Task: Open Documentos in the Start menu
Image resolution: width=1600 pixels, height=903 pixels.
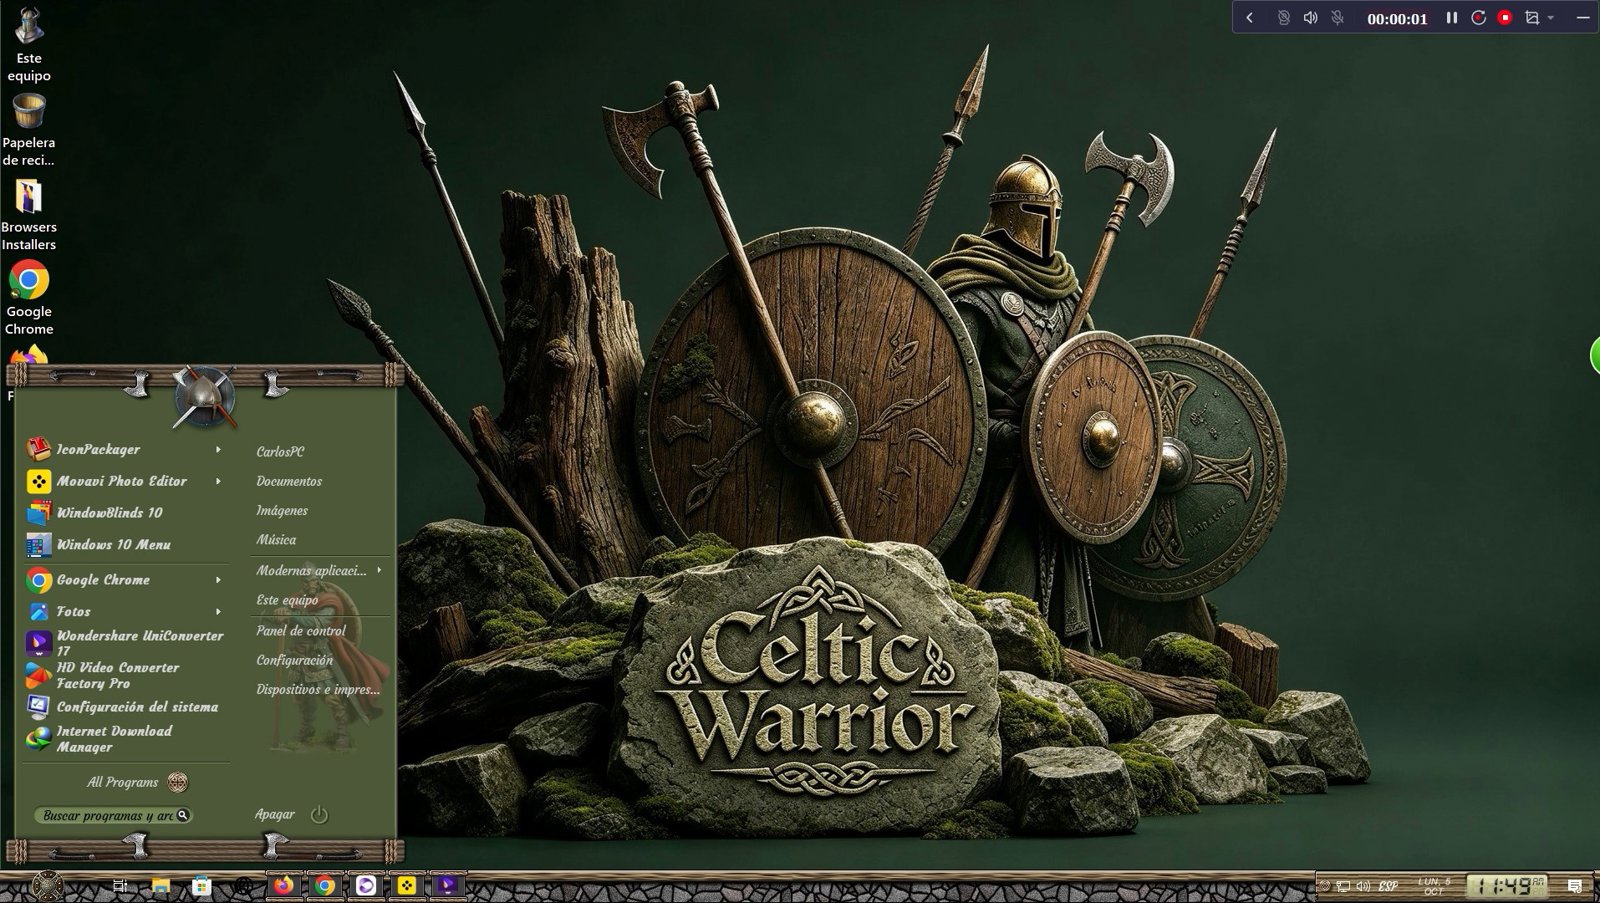Action: (289, 481)
